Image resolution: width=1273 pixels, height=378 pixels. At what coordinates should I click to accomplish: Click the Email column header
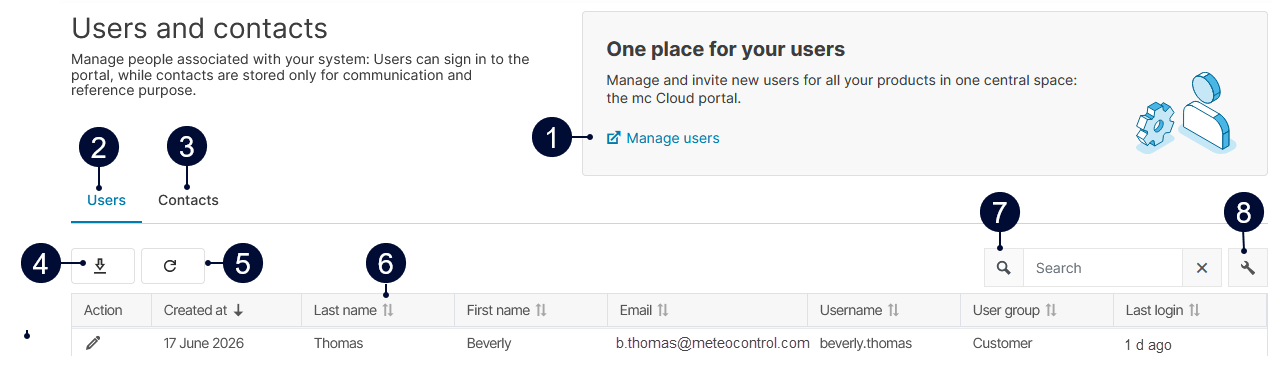pyautogui.click(x=707, y=311)
